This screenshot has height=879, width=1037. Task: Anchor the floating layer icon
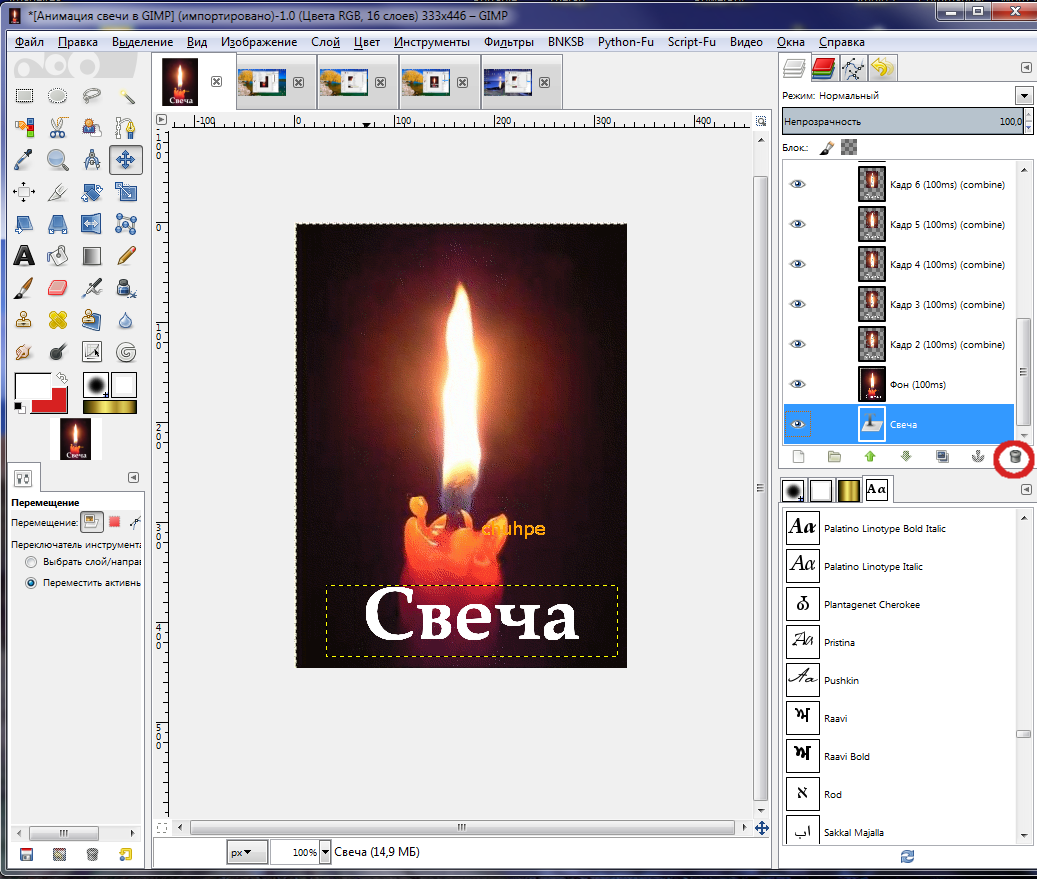(978, 457)
